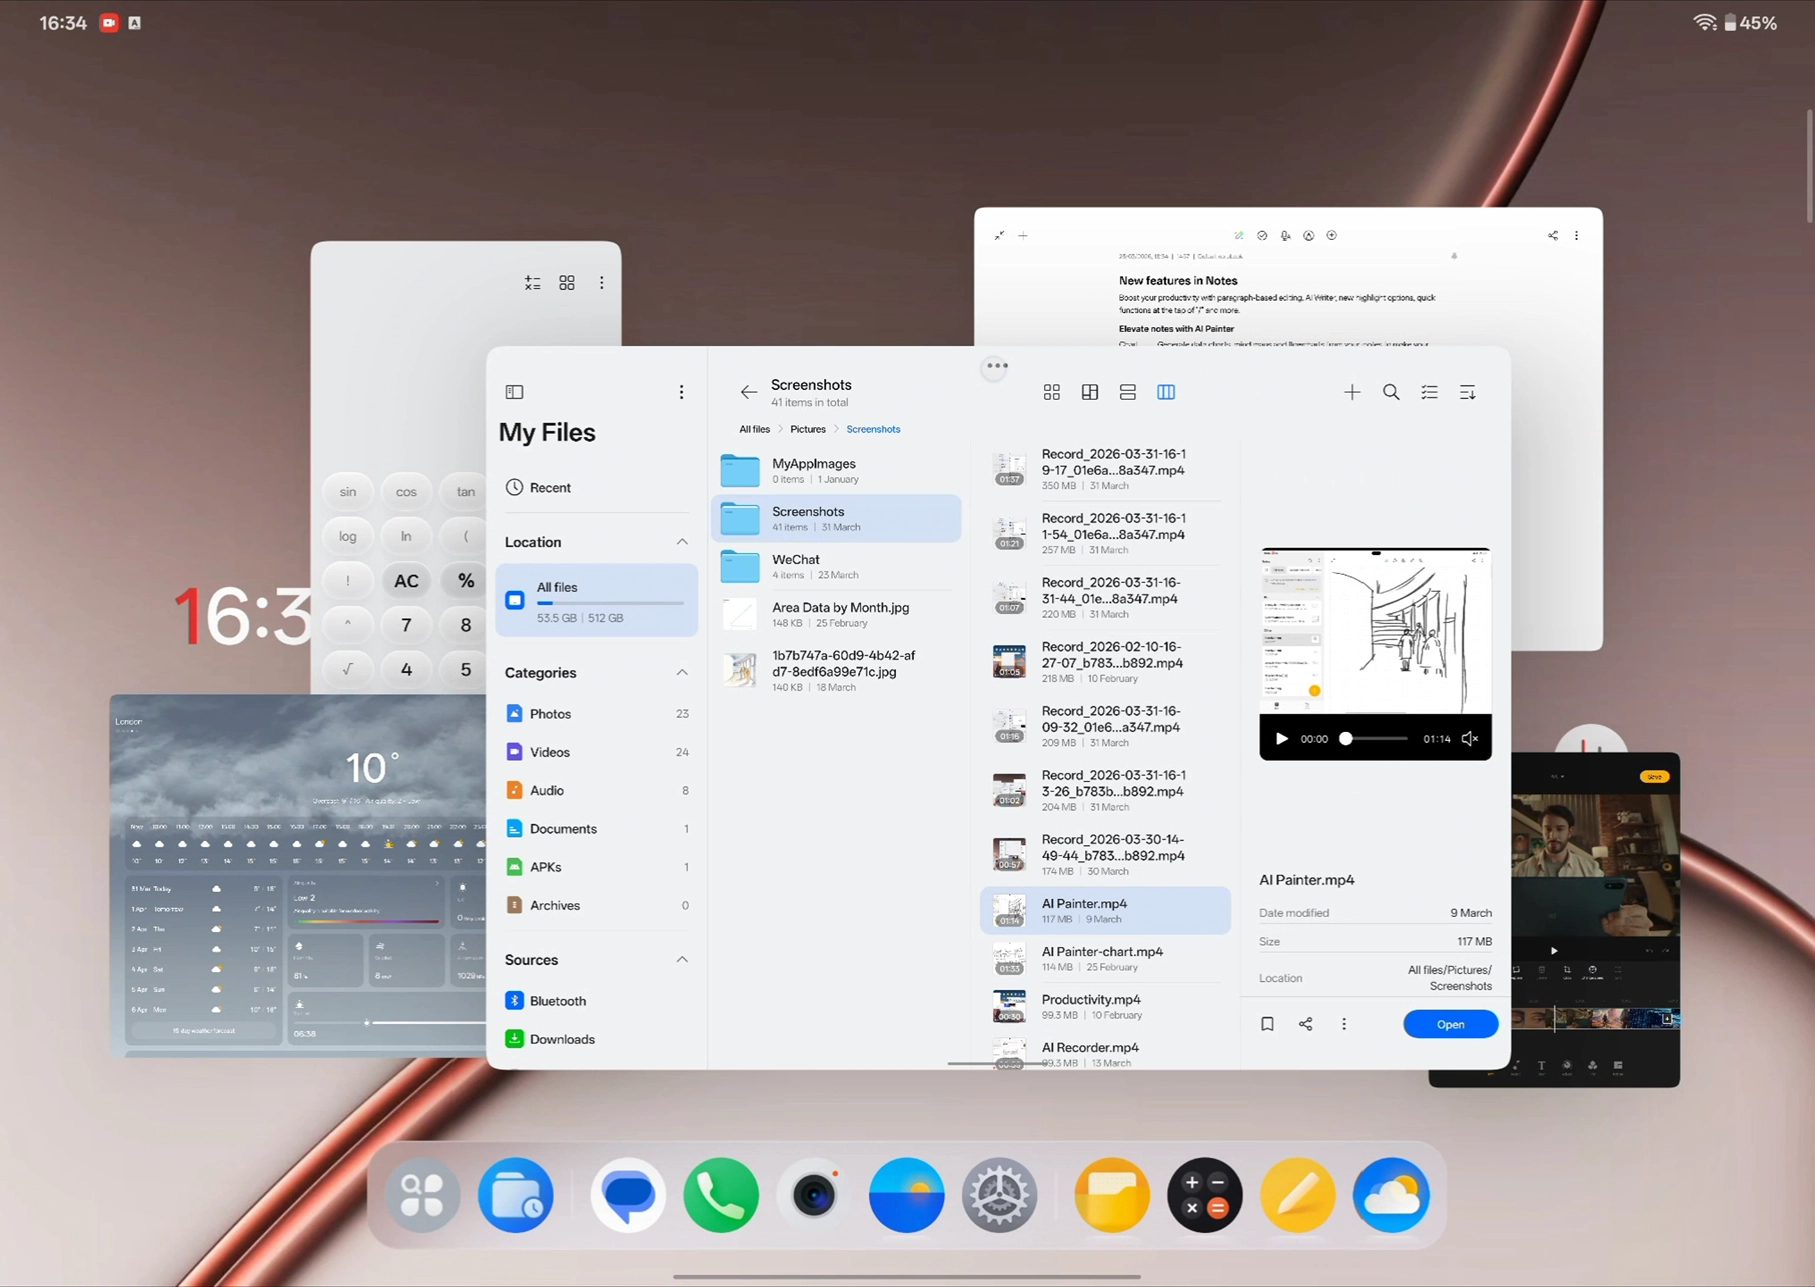Click Save in the video editor
This screenshot has width=1815, height=1287.
pyautogui.click(x=1654, y=776)
